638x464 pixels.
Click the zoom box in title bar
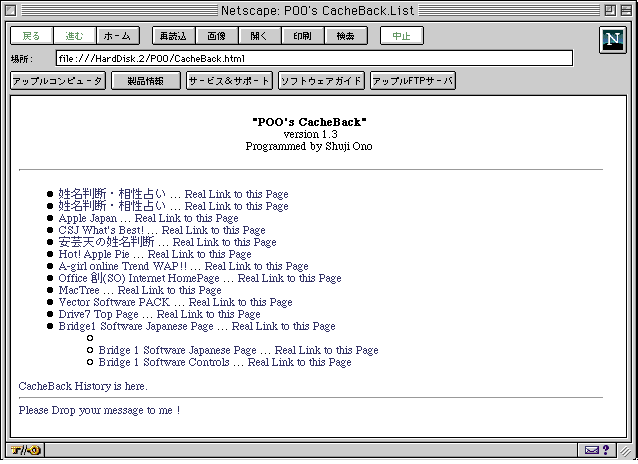click(610, 10)
